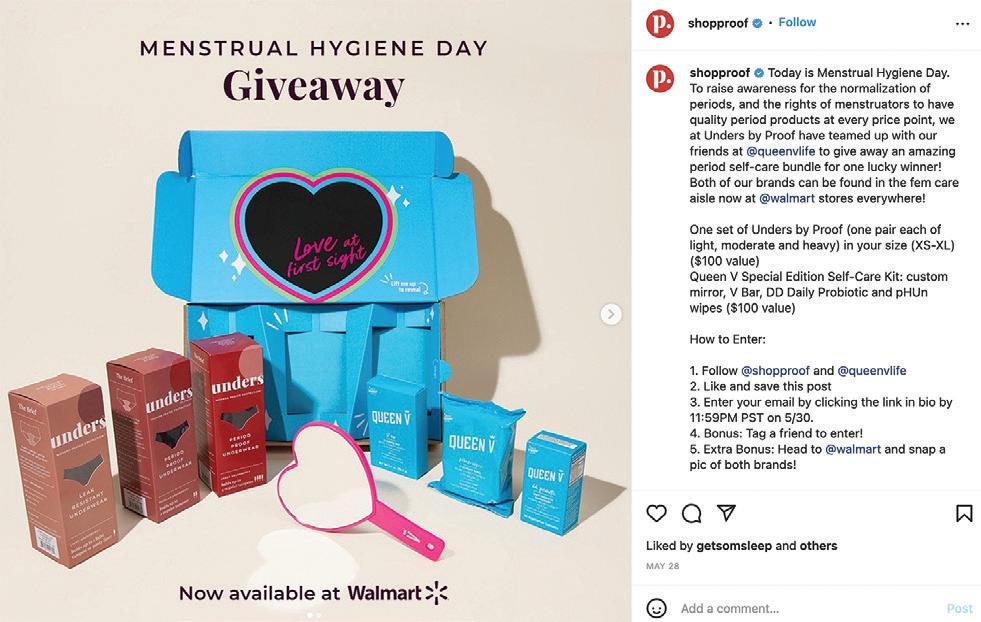Follow the shopproof account

pos(797,23)
